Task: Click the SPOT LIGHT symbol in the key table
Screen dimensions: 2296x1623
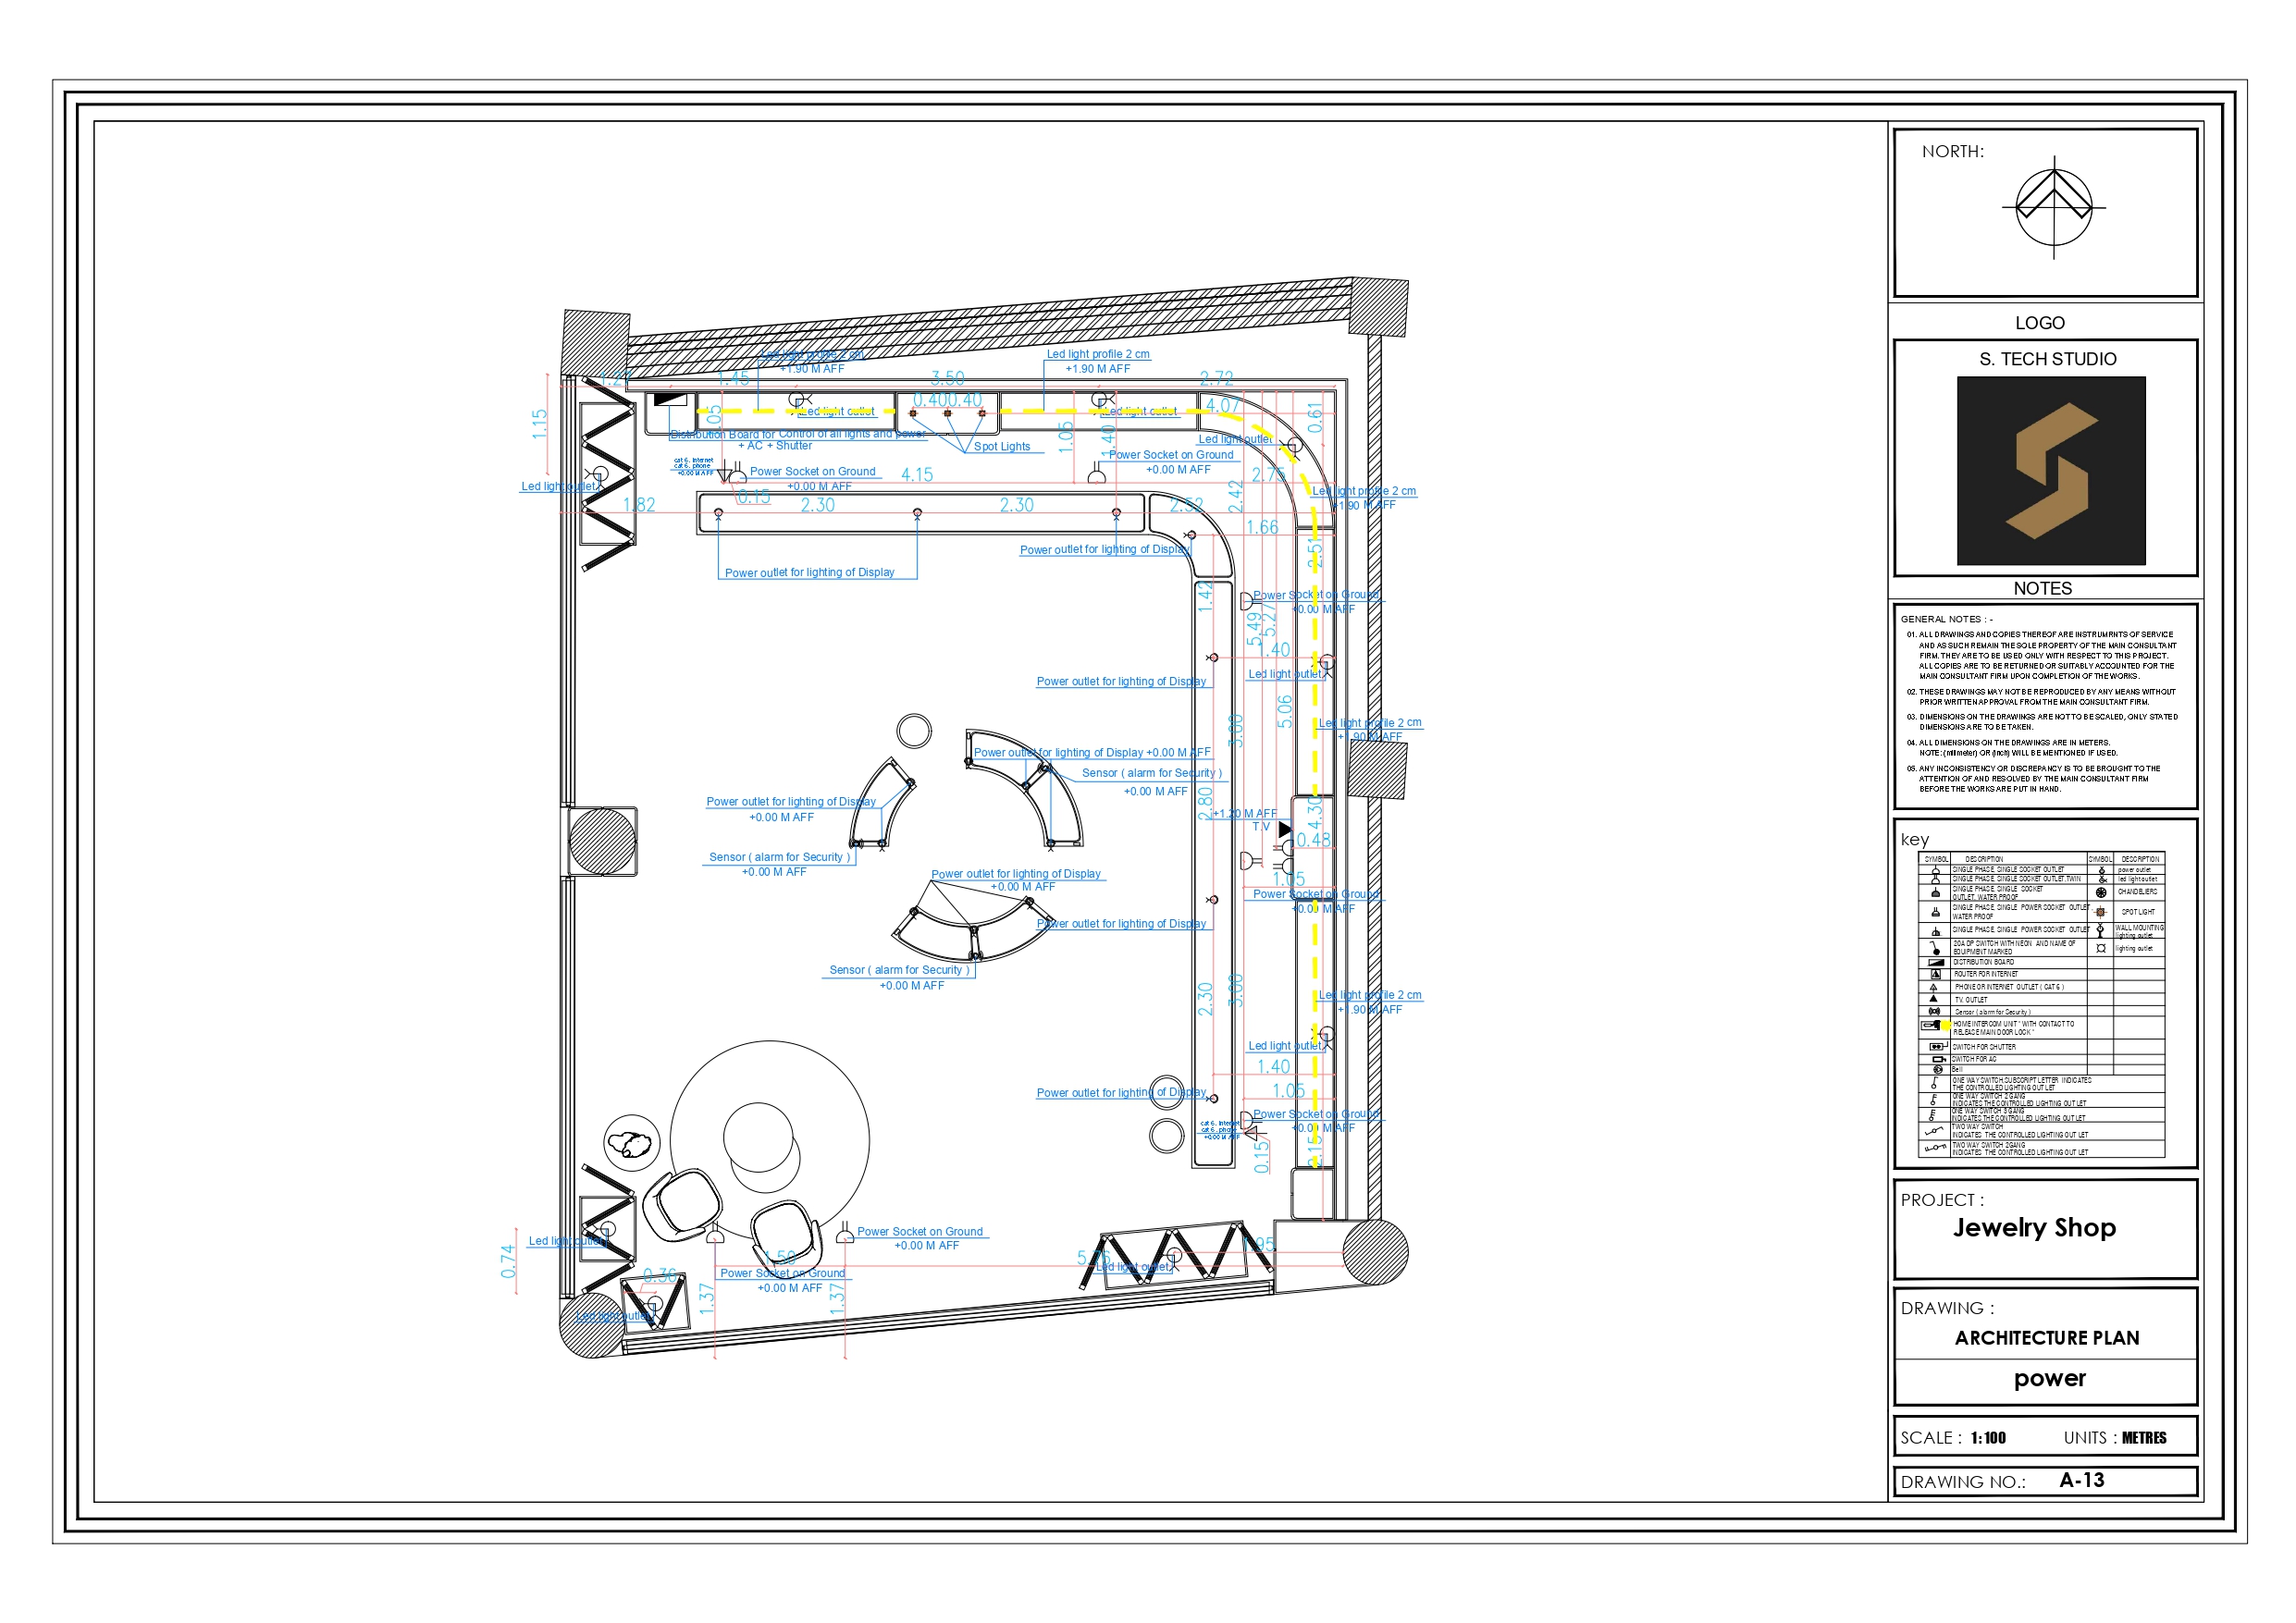Action: click(x=2101, y=913)
